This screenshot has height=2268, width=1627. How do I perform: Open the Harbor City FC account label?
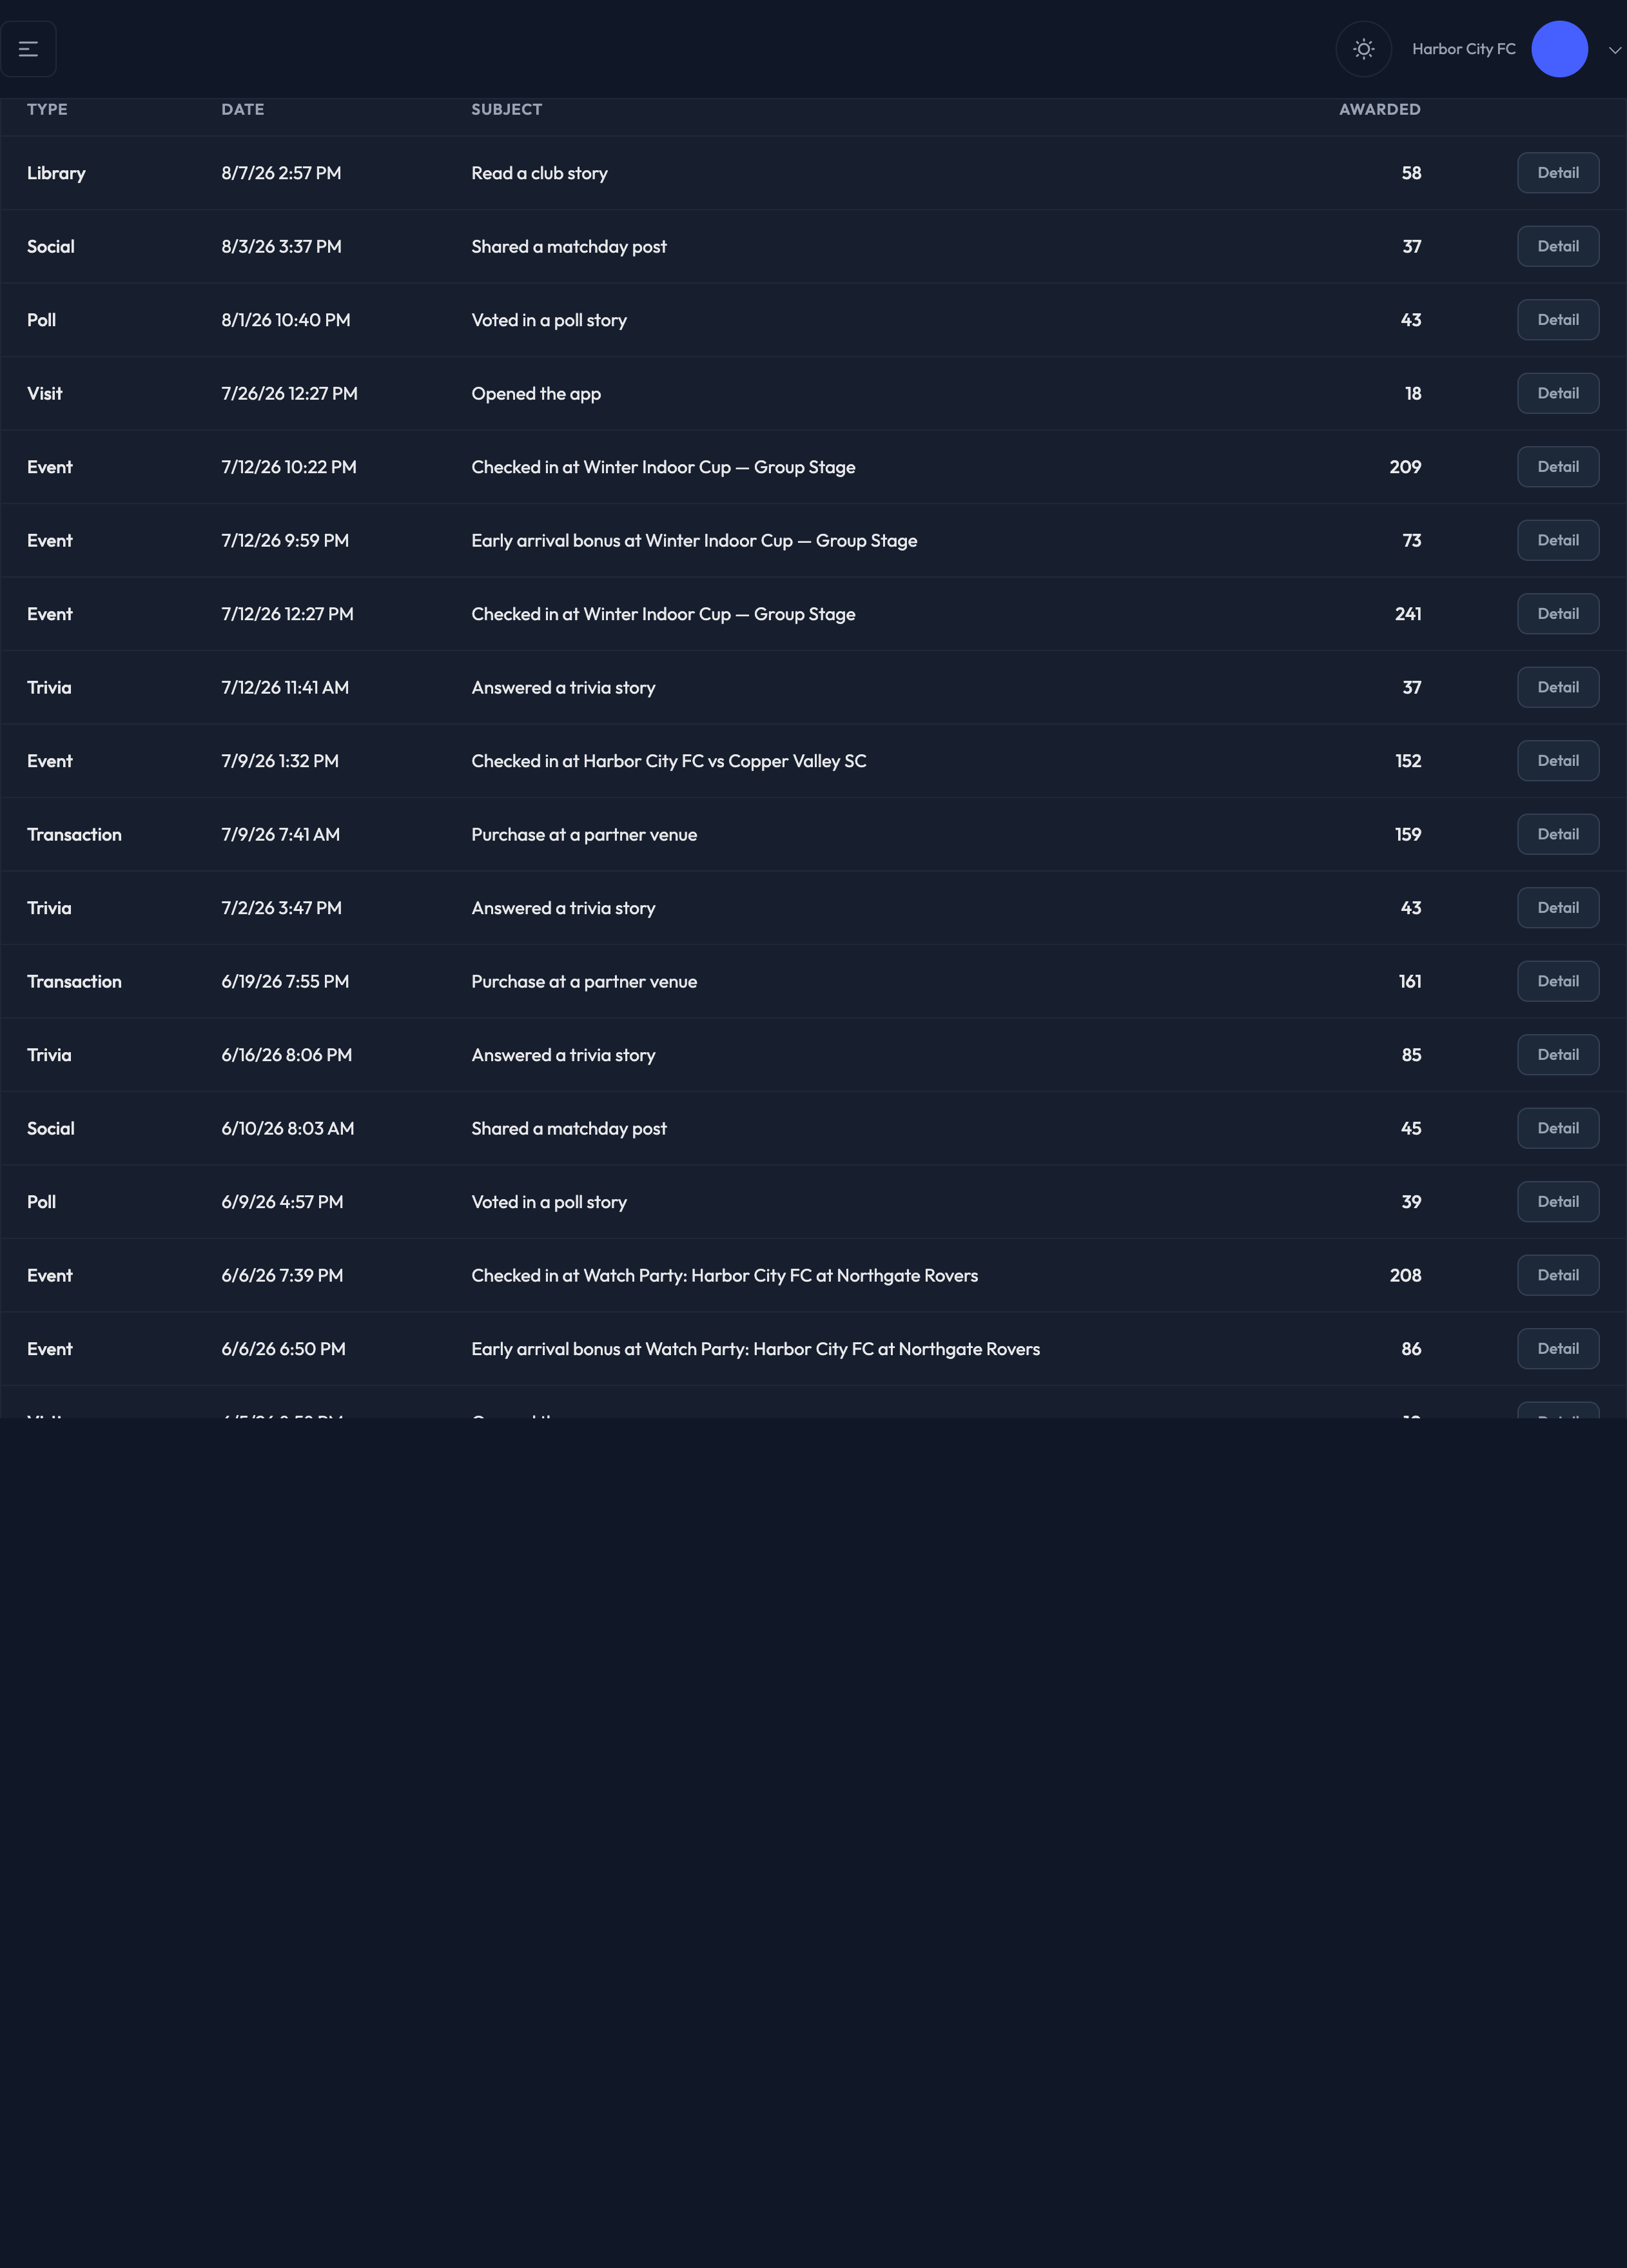1463,49
